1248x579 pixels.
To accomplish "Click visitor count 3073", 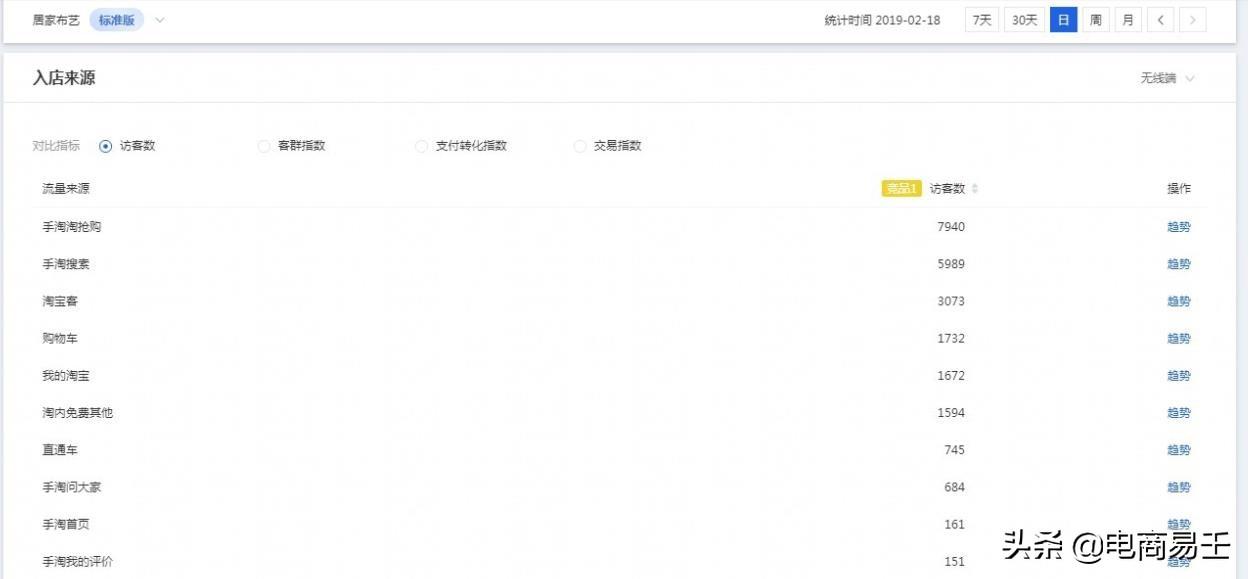I will click(x=951, y=301).
